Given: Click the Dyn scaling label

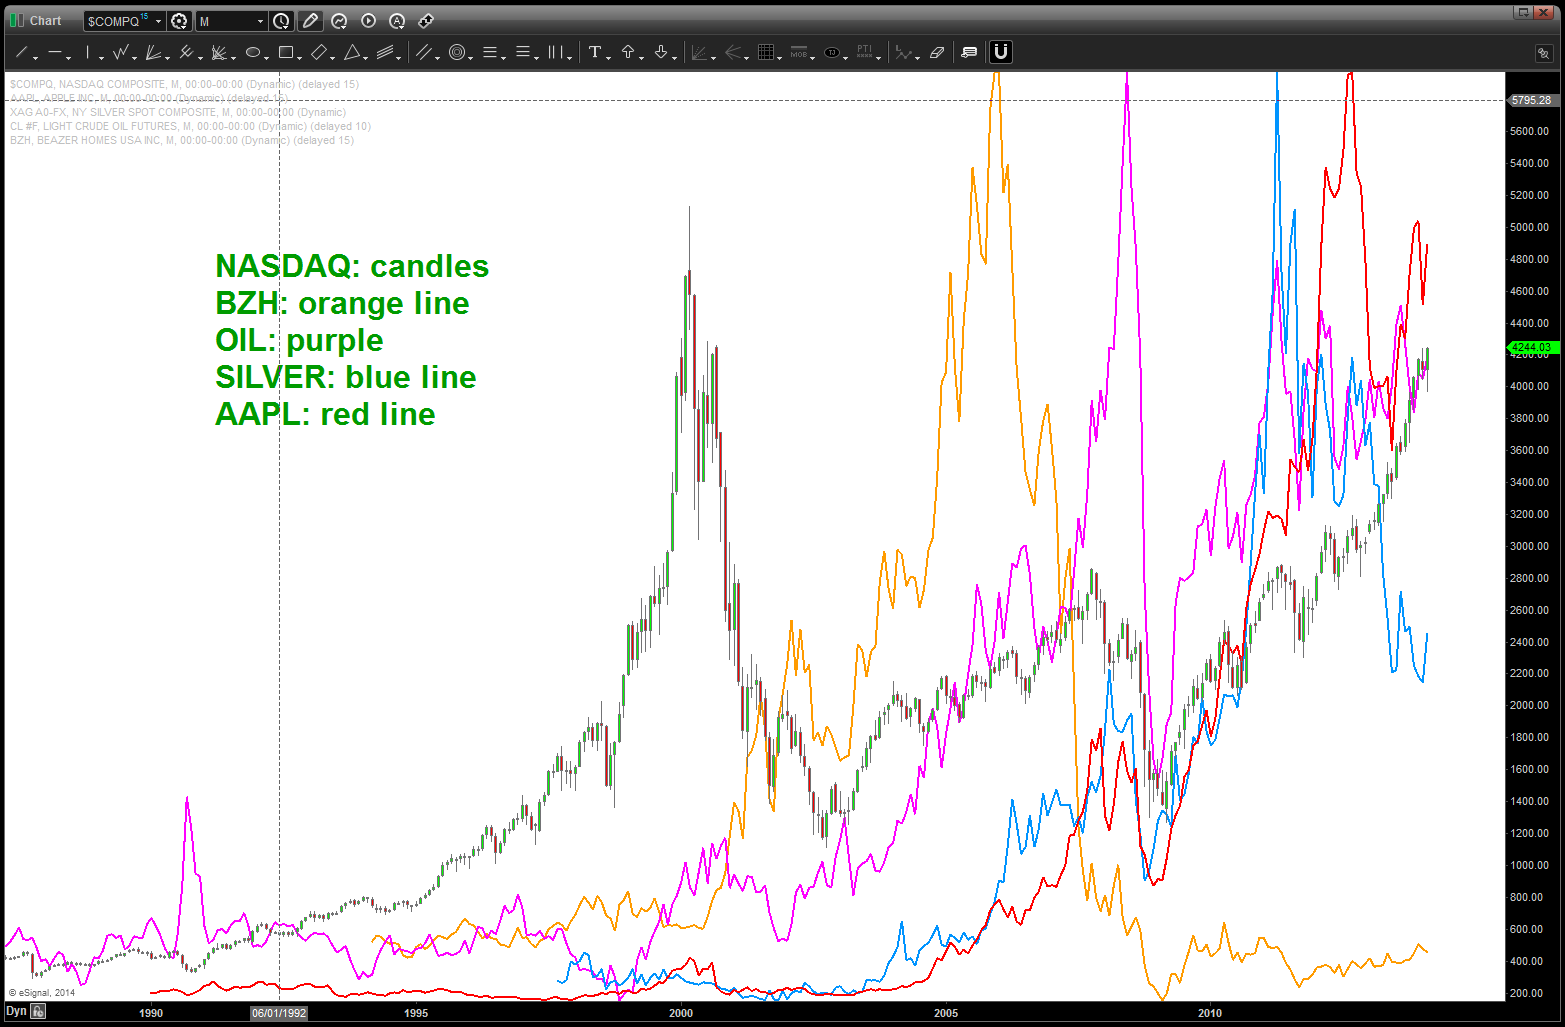Looking at the screenshot, I should [x=16, y=1012].
